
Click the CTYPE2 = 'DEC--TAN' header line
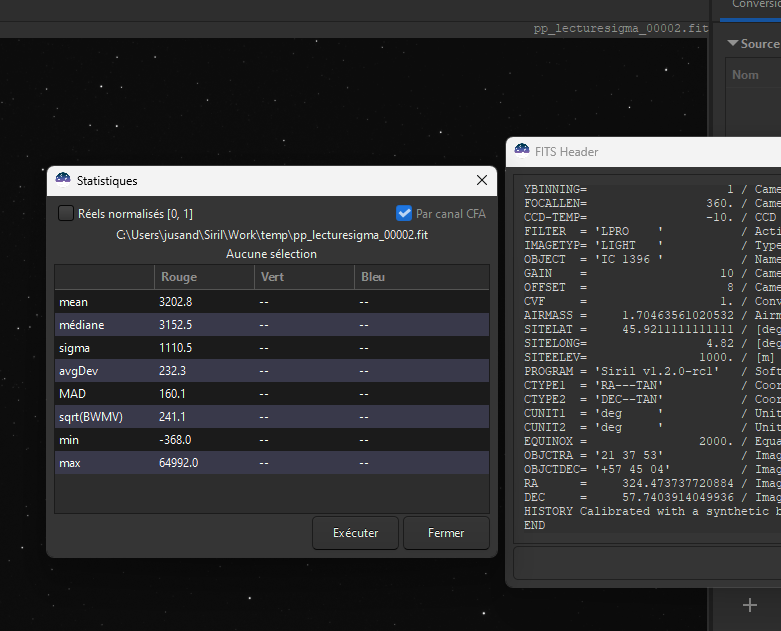coord(652,399)
